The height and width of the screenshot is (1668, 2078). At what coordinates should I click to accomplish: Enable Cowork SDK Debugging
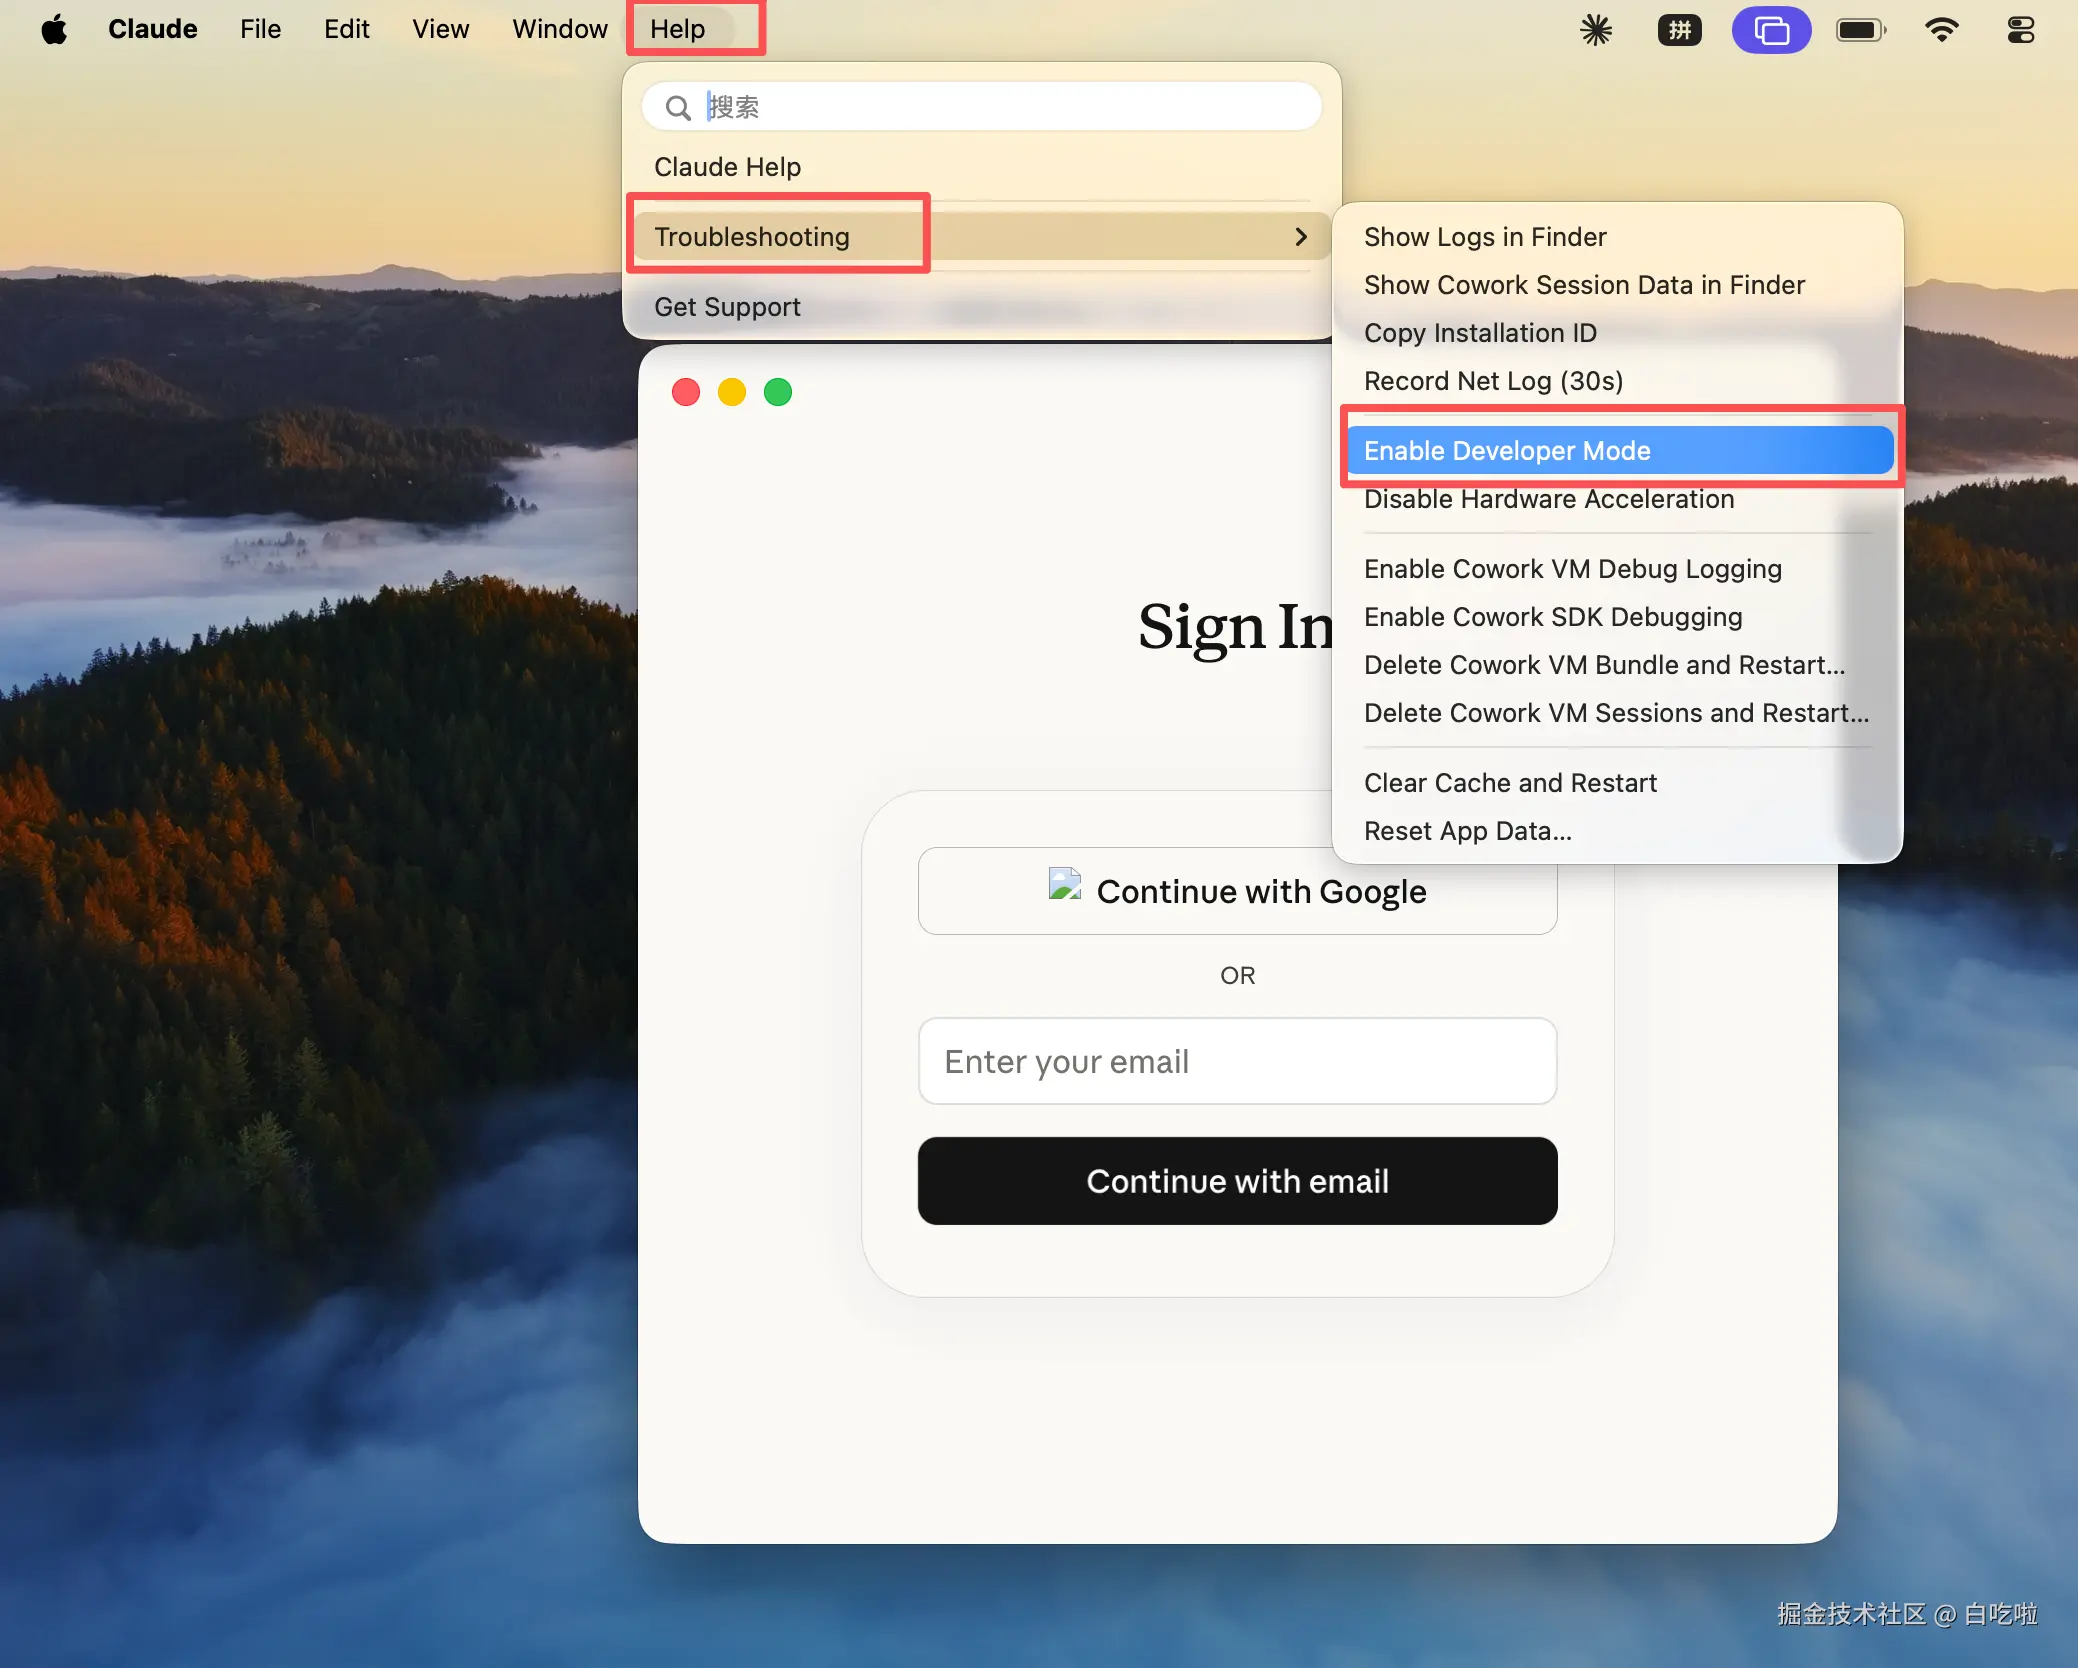pos(1618,617)
